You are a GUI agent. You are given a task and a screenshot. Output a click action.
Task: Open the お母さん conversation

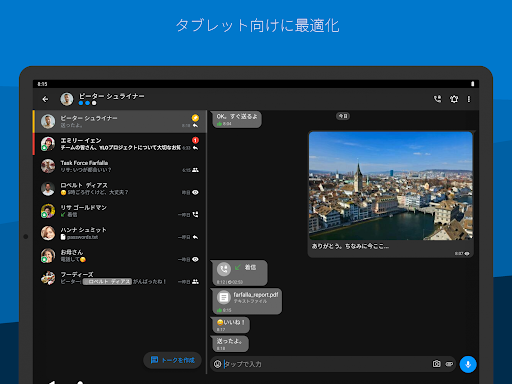pos(120,256)
